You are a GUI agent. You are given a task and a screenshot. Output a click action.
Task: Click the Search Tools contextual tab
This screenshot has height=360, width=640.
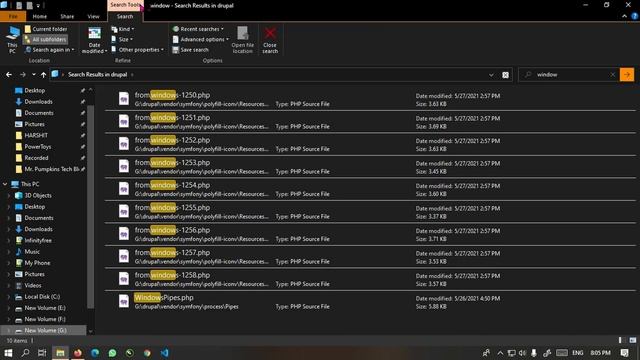coord(125,5)
